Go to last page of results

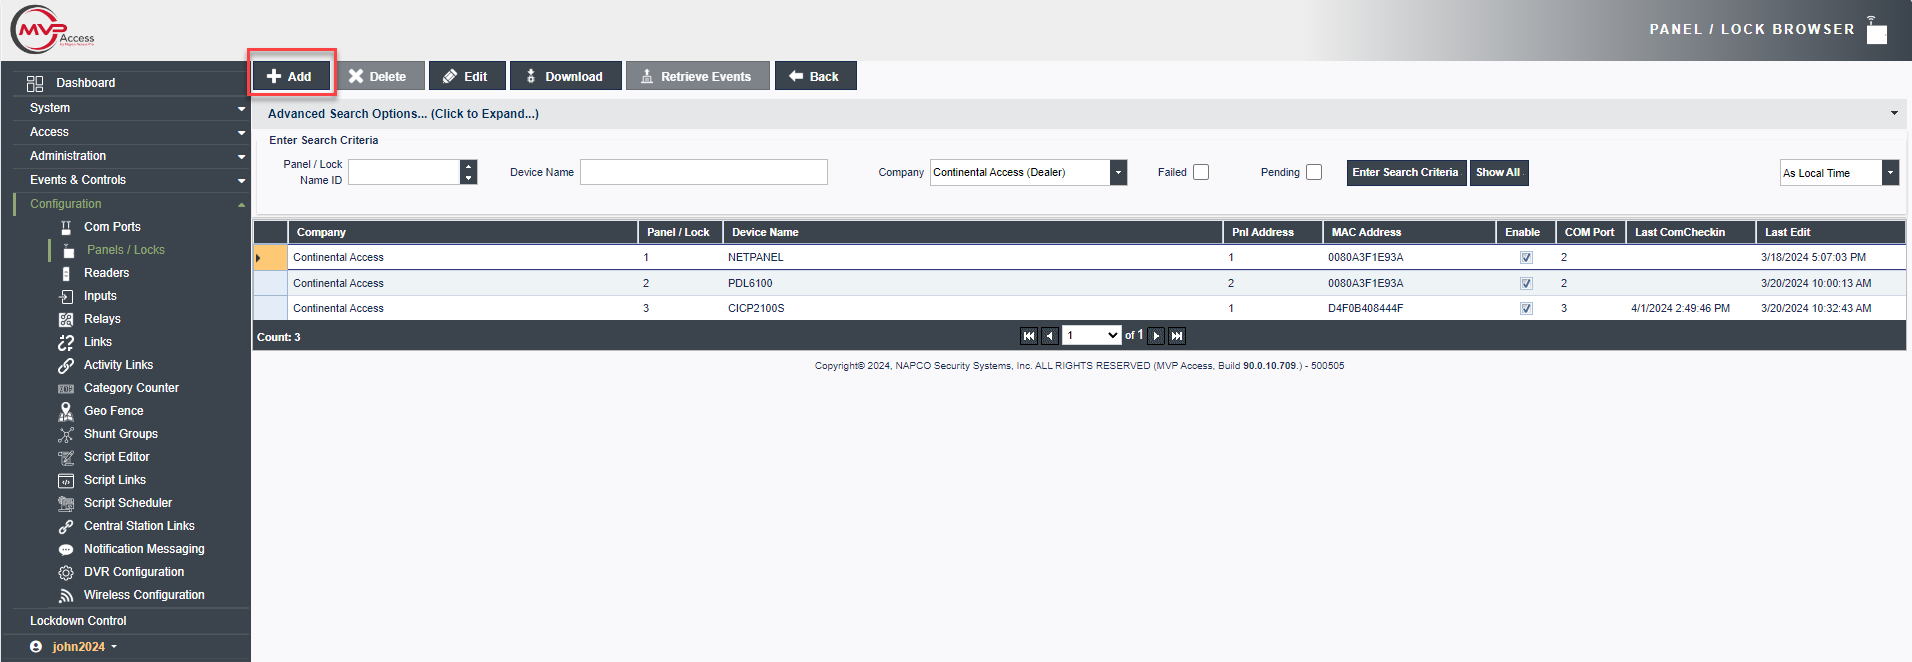1177,336
